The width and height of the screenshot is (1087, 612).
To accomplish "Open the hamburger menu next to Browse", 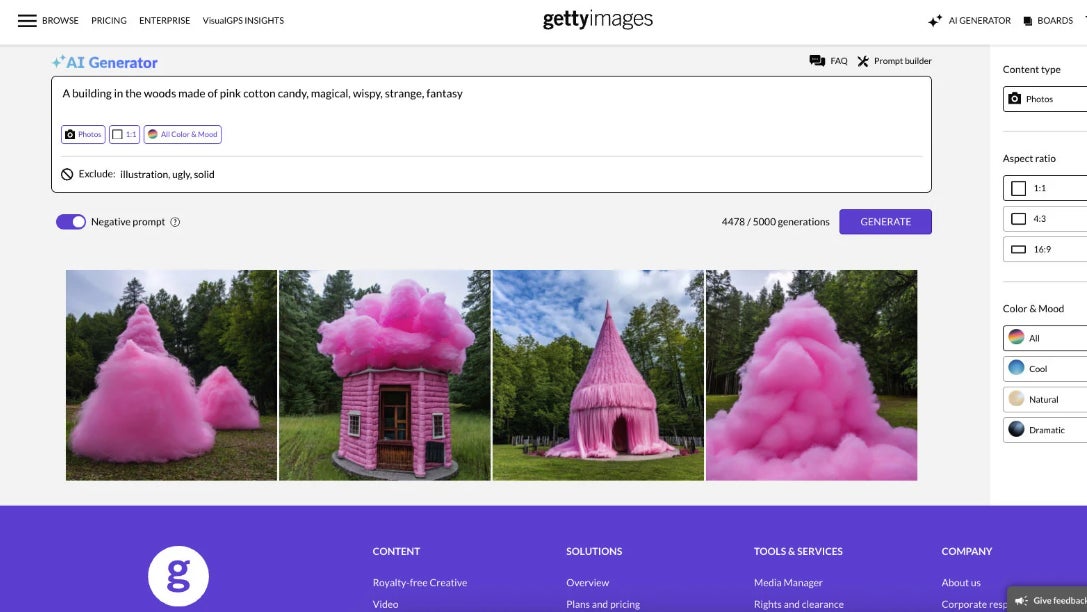I will [27, 19].
